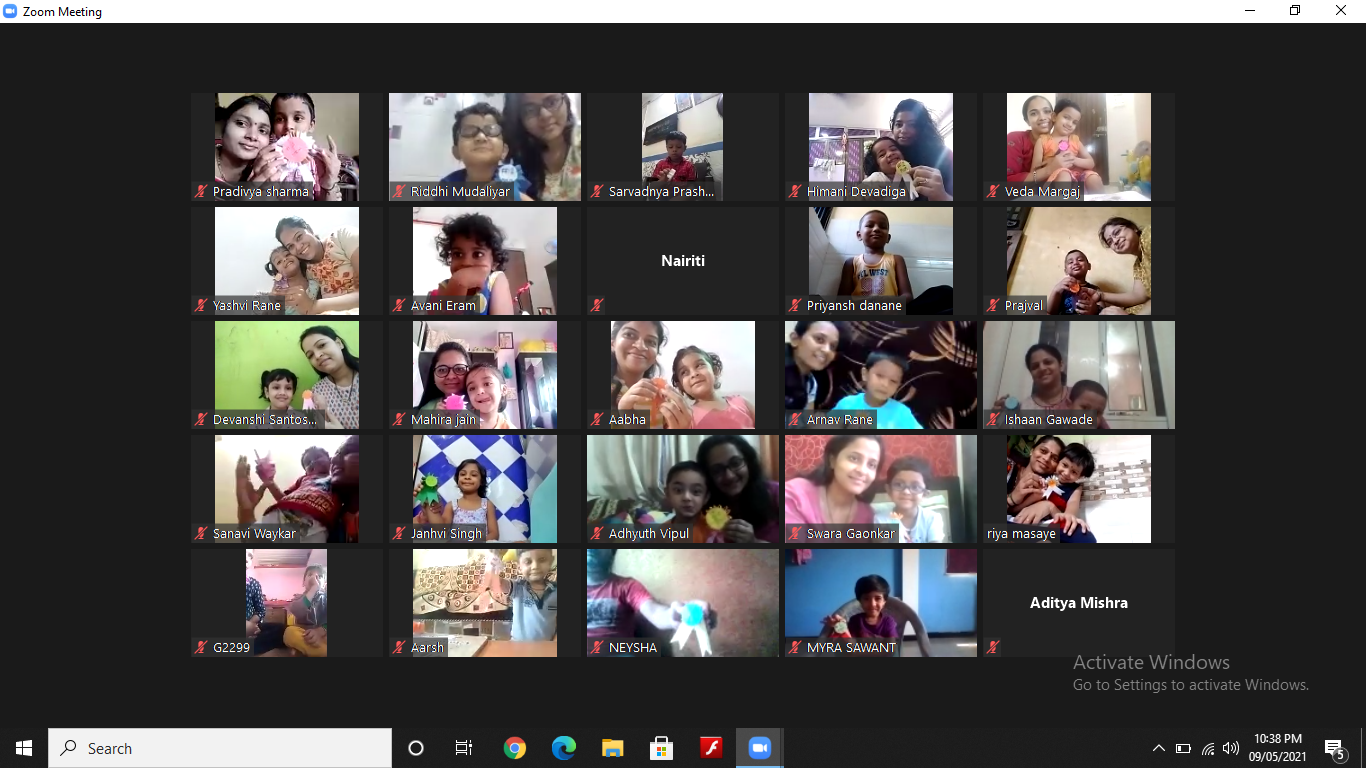
Task: Click the Ishaan Gawade name label
Action: tap(1049, 419)
